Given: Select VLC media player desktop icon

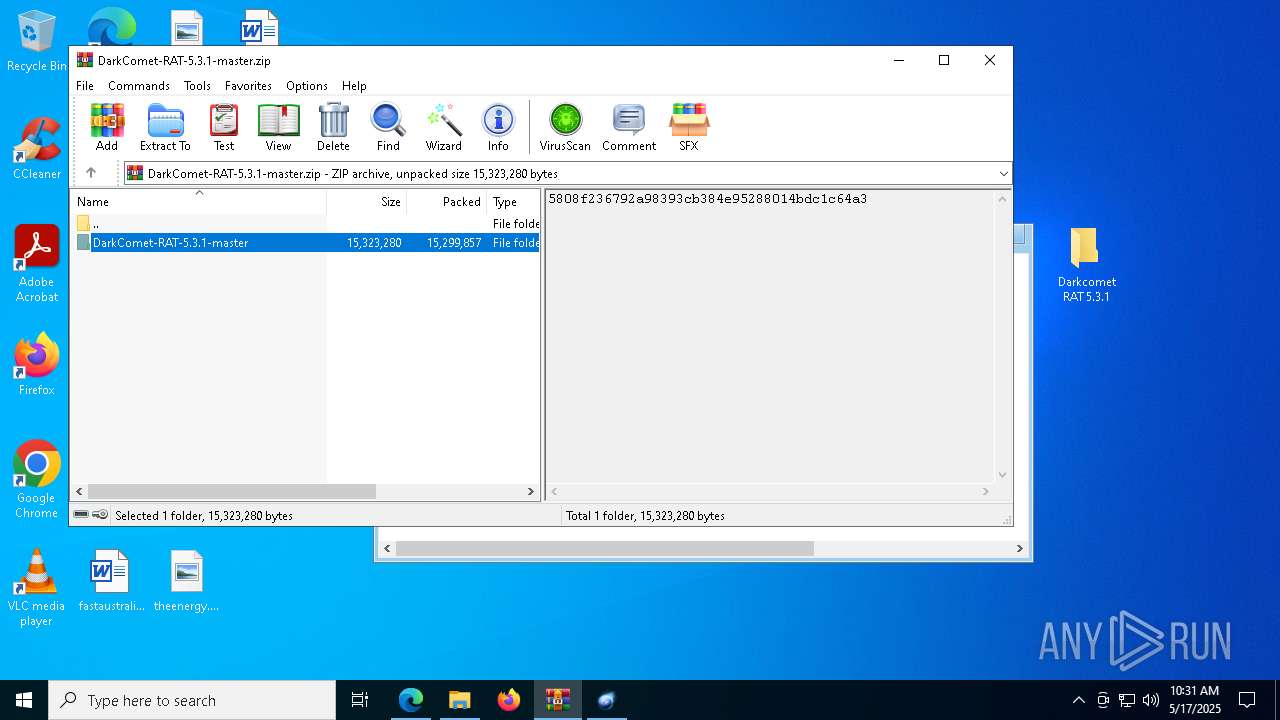Looking at the screenshot, I should (37, 588).
